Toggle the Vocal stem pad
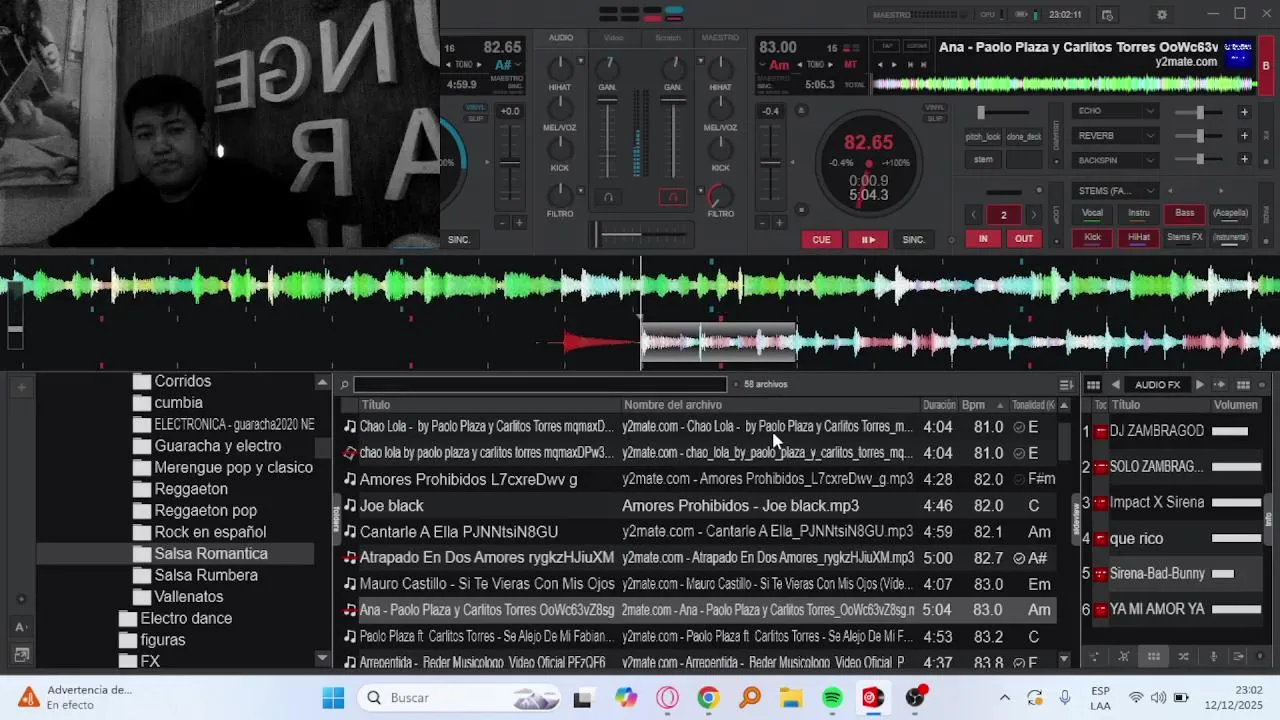The image size is (1280, 720). 1092,213
